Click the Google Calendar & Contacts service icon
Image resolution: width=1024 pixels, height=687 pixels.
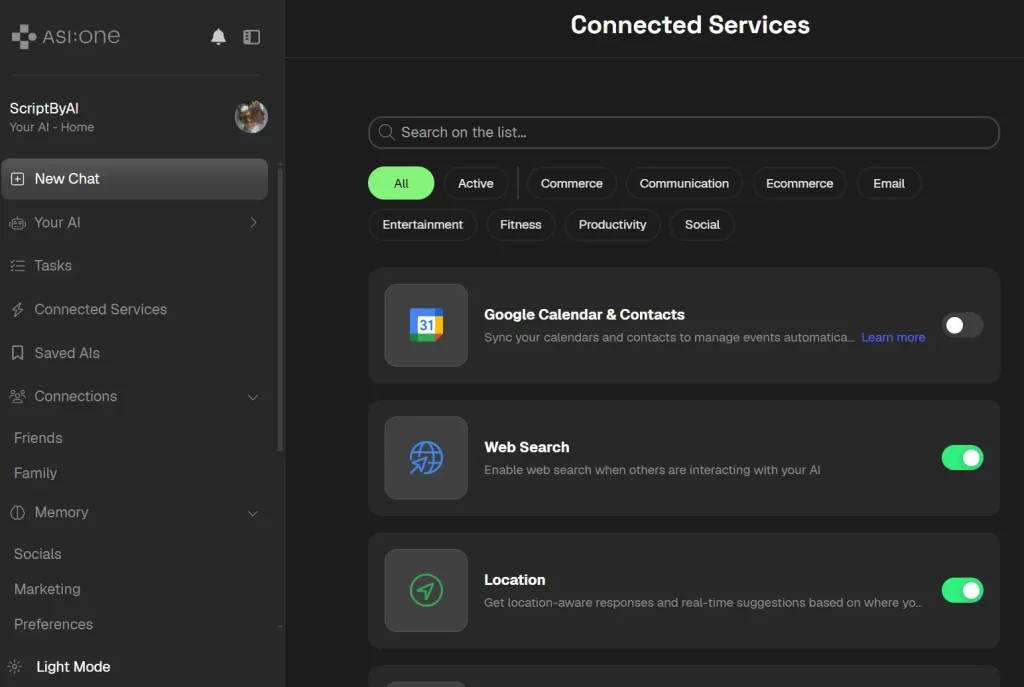(x=426, y=325)
